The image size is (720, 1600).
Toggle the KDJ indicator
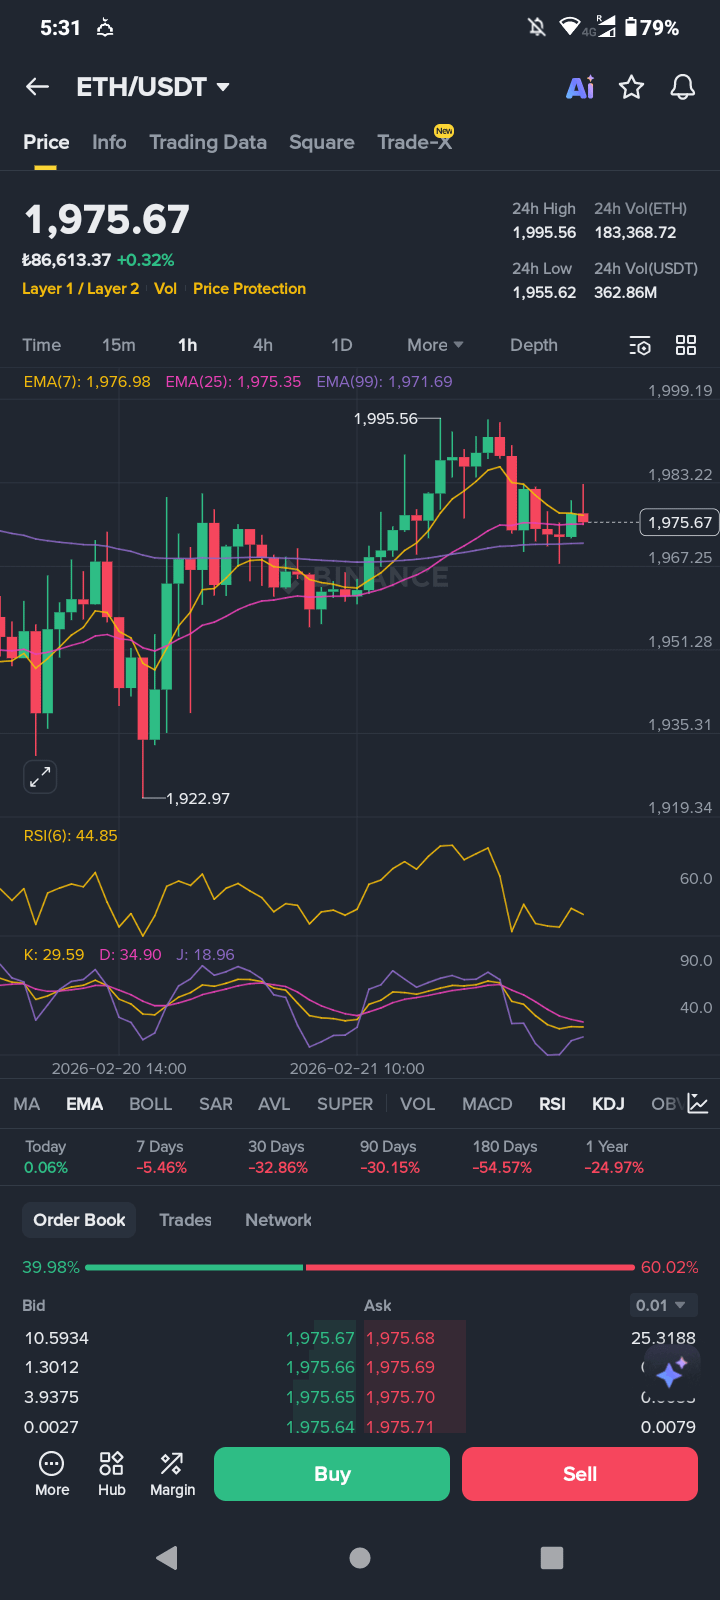click(609, 1104)
